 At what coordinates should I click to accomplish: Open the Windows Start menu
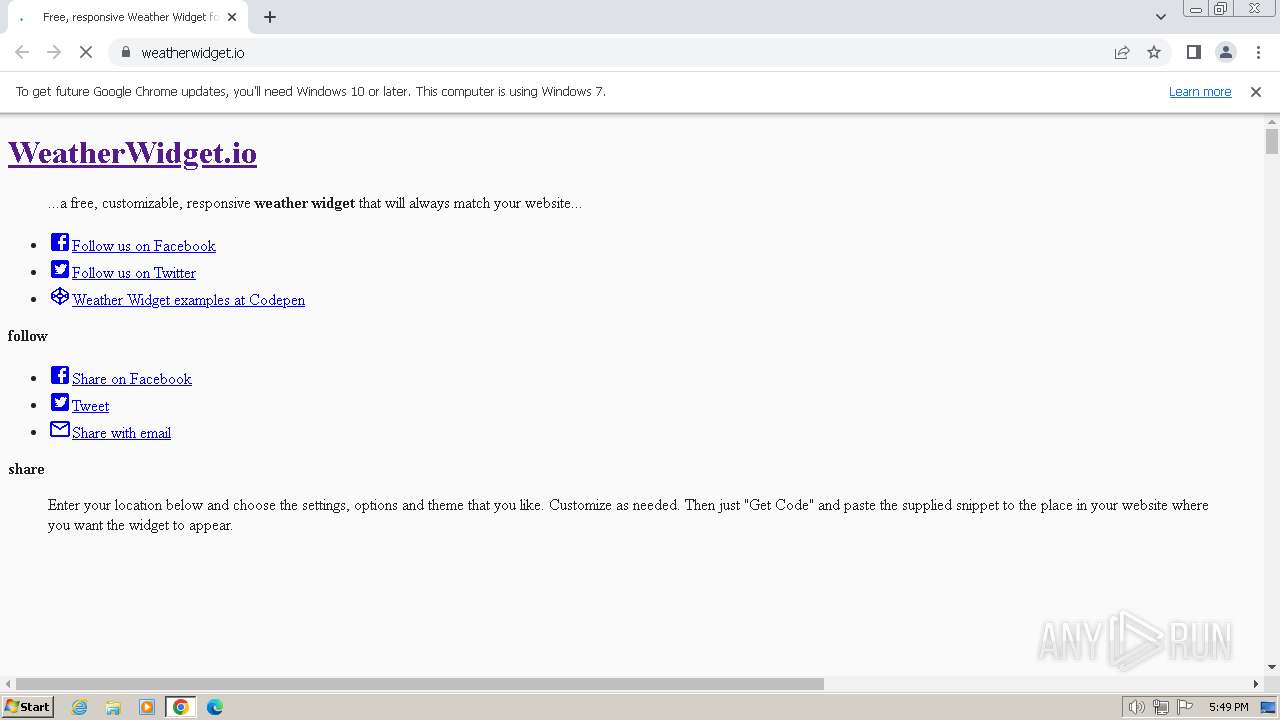click(x=28, y=707)
